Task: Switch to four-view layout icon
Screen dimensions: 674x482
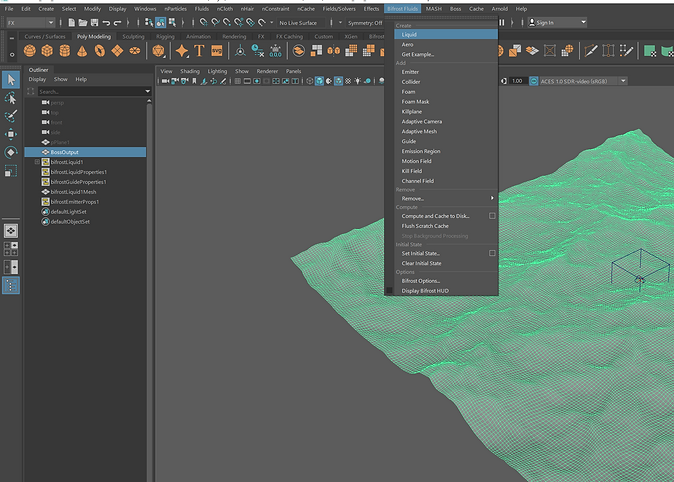Action: [11, 249]
